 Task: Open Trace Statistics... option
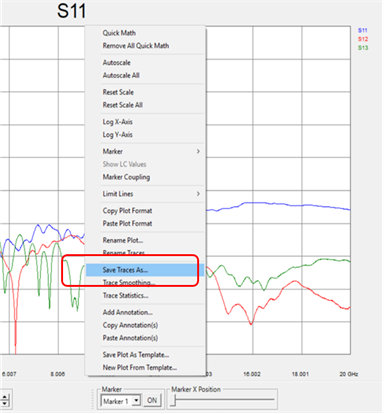pyautogui.click(x=145, y=296)
